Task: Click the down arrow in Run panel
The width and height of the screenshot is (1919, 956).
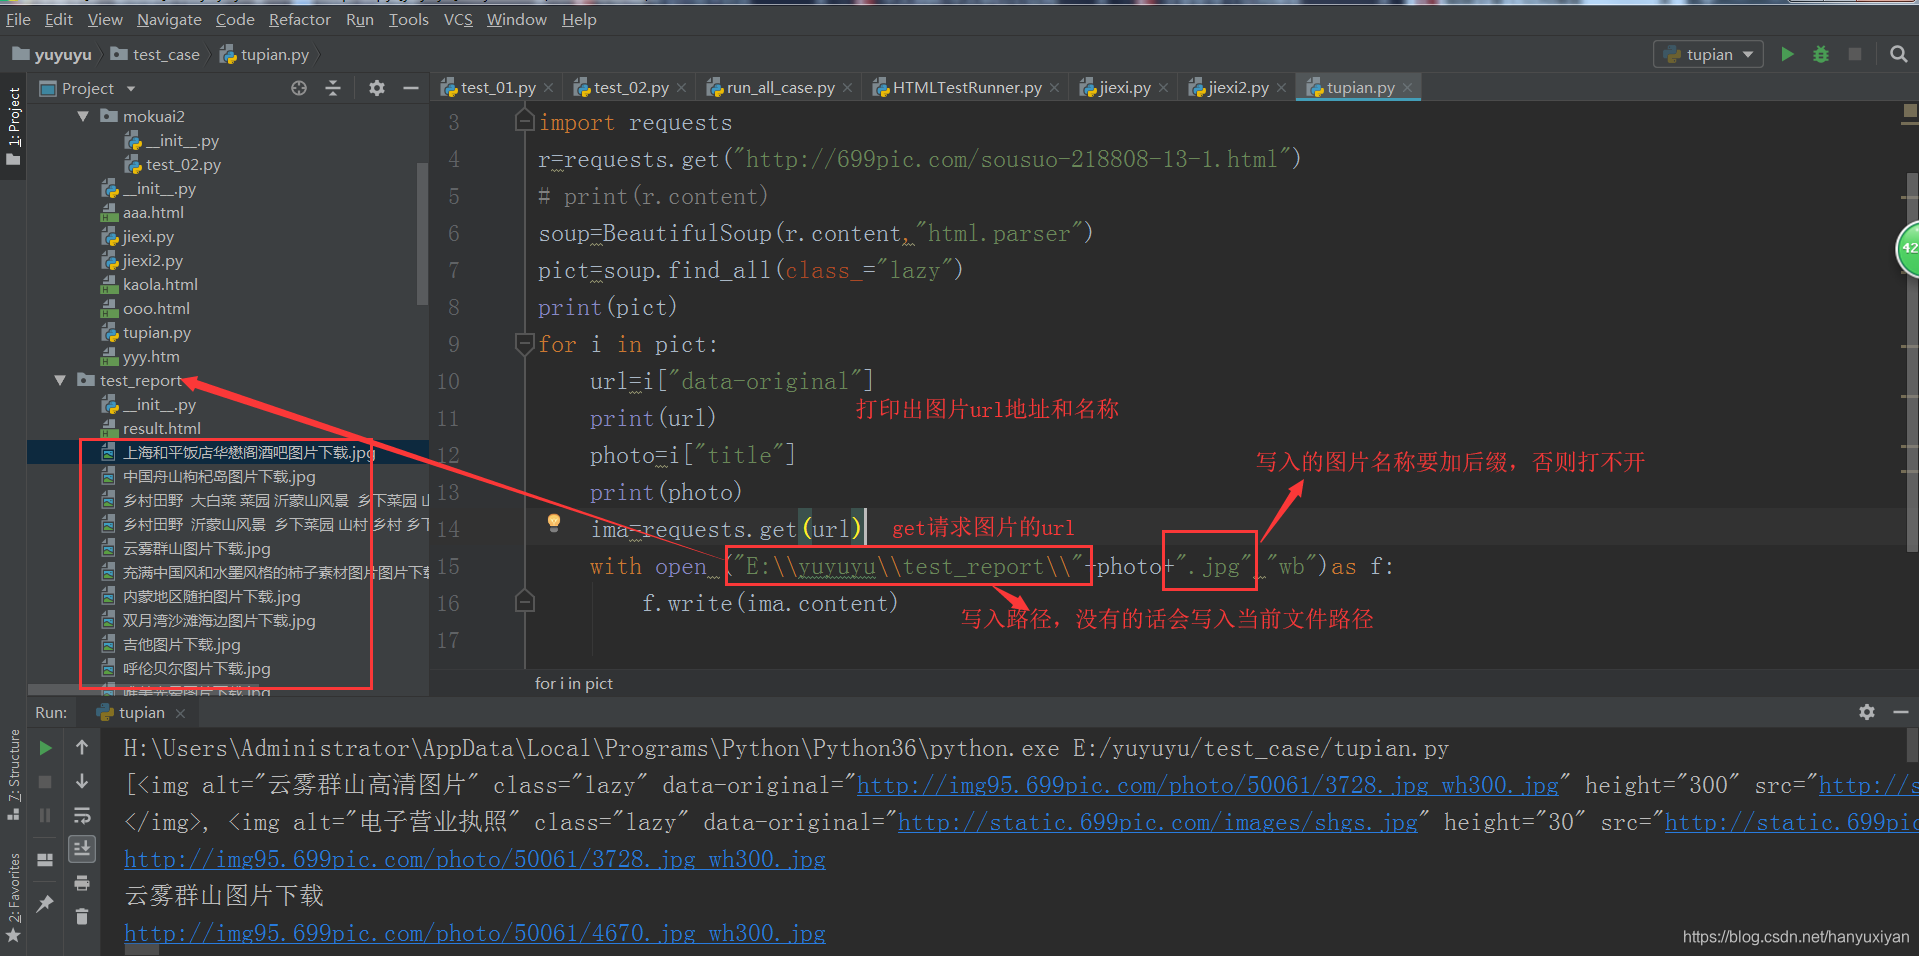Action: [x=82, y=781]
